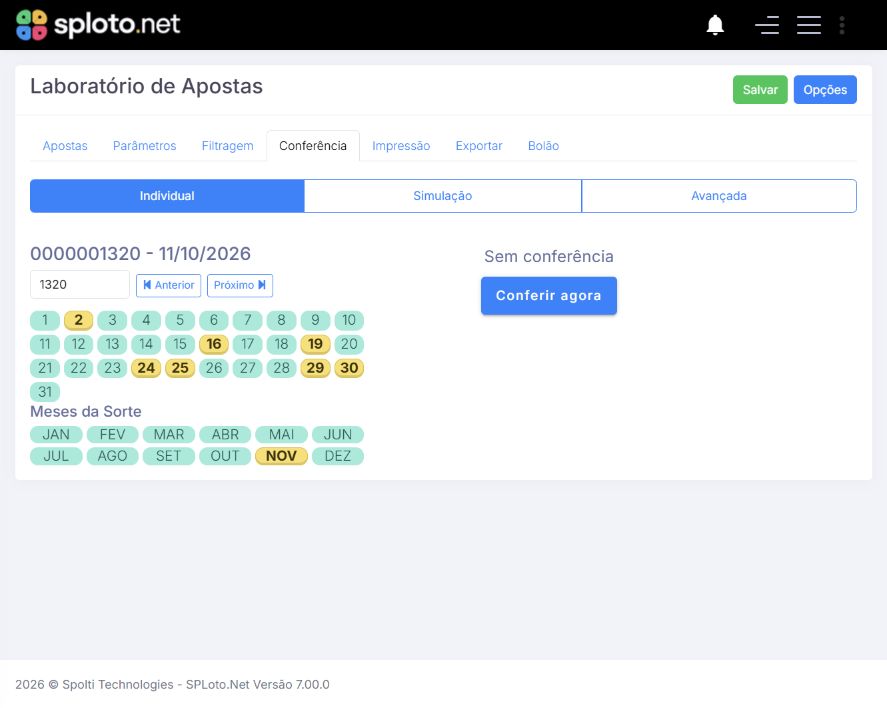Switch to the Apostas tab
887x708 pixels.
(x=65, y=146)
